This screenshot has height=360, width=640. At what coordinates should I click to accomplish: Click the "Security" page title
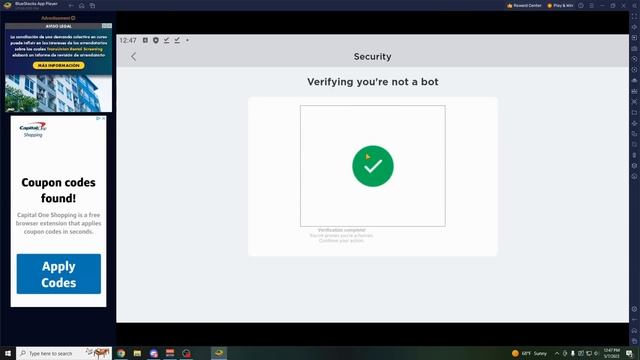tap(373, 57)
